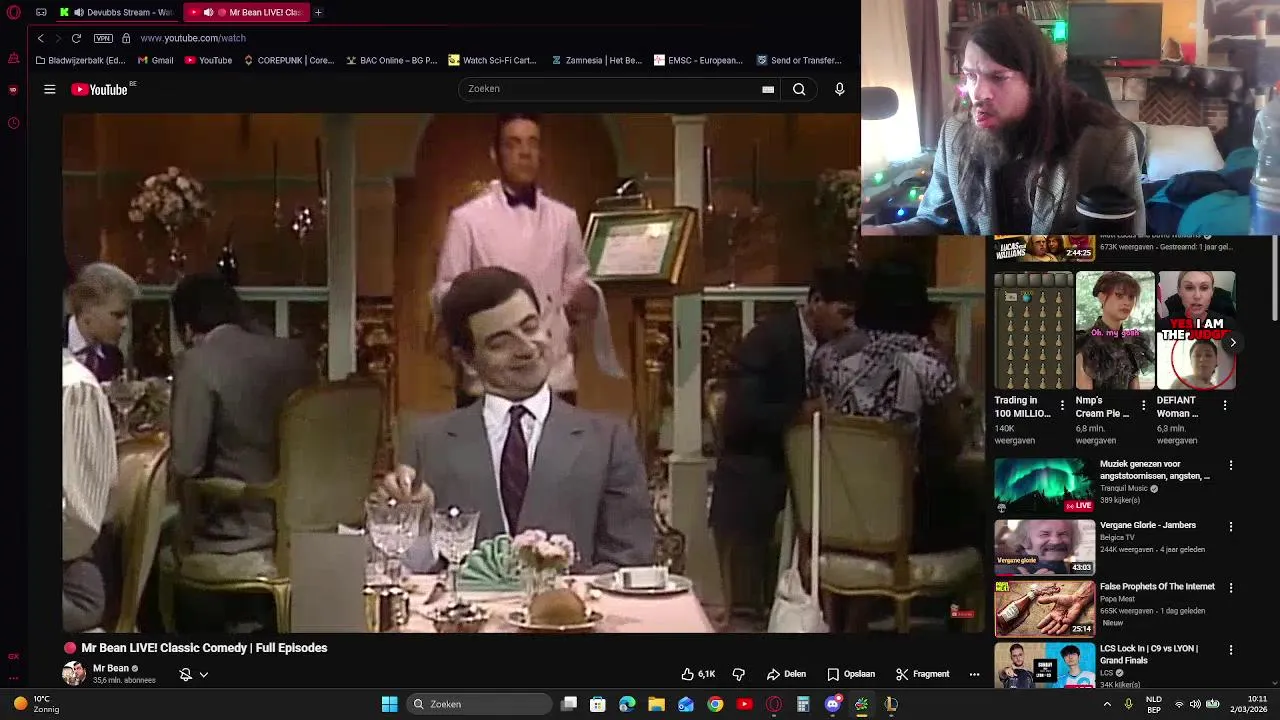The width and height of the screenshot is (1280, 720).
Task: Open the Opera tab islands workspace icon
Action: (41, 12)
